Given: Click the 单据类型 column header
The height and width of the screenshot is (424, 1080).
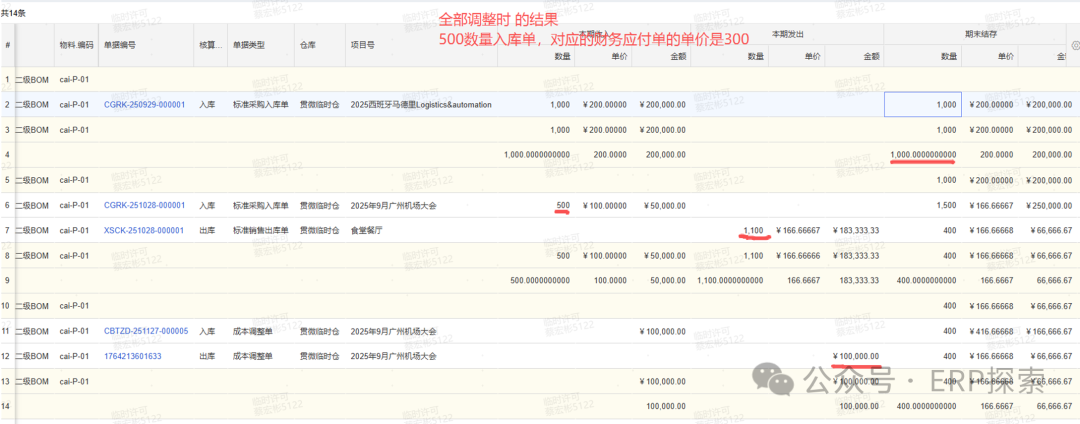Looking at the screenshot, I should click(248, 45).
